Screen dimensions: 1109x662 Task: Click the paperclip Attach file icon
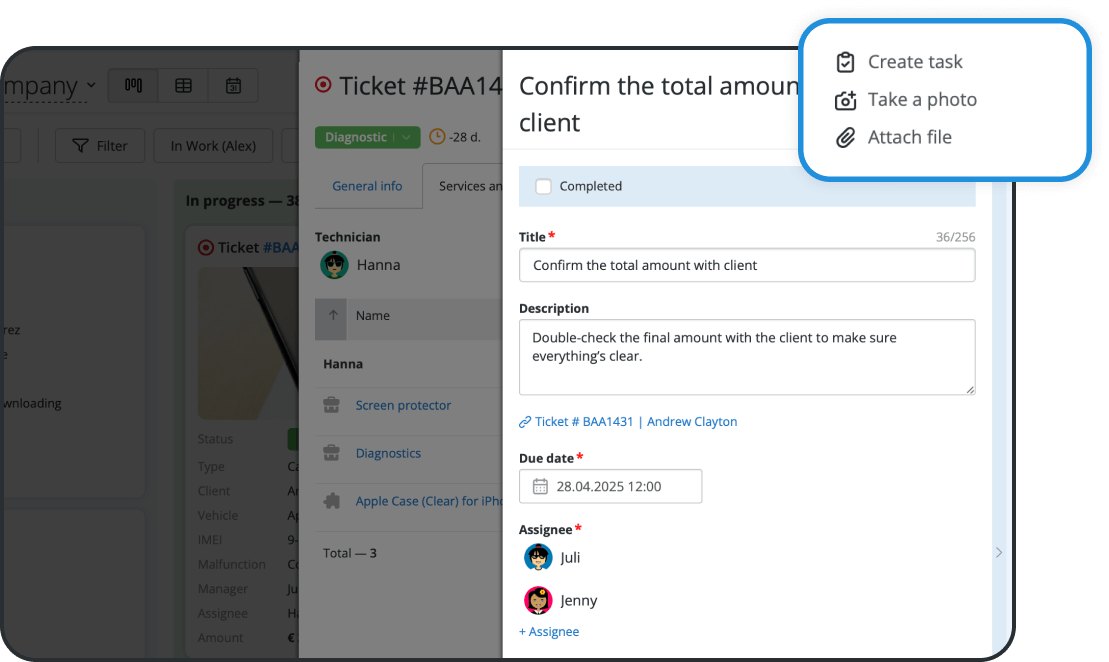coord(845,137)
